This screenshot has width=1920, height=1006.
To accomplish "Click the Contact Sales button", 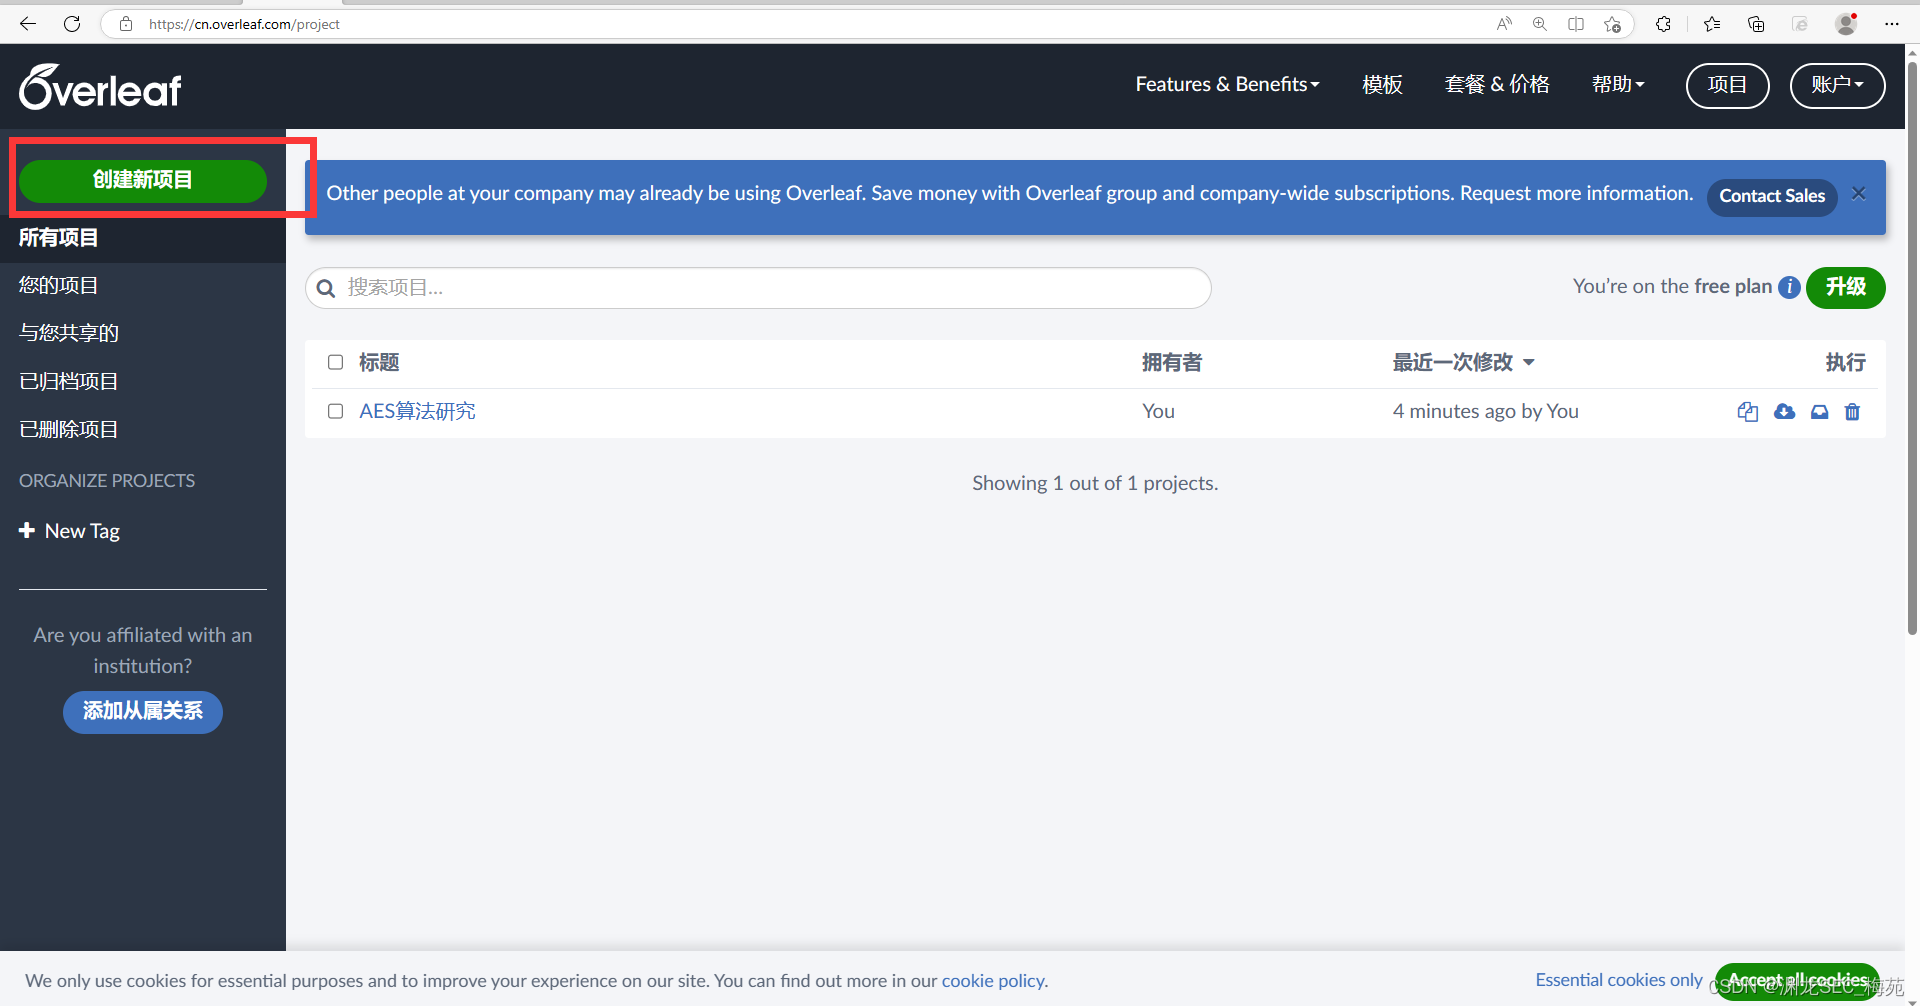I will pyautogui.click(x=1772, y=196).
